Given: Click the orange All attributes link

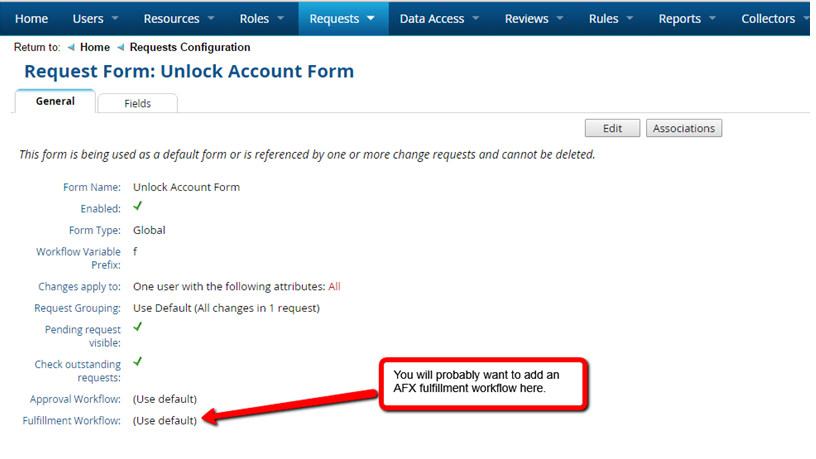Looking at the screenshot, I should (334, 286).
